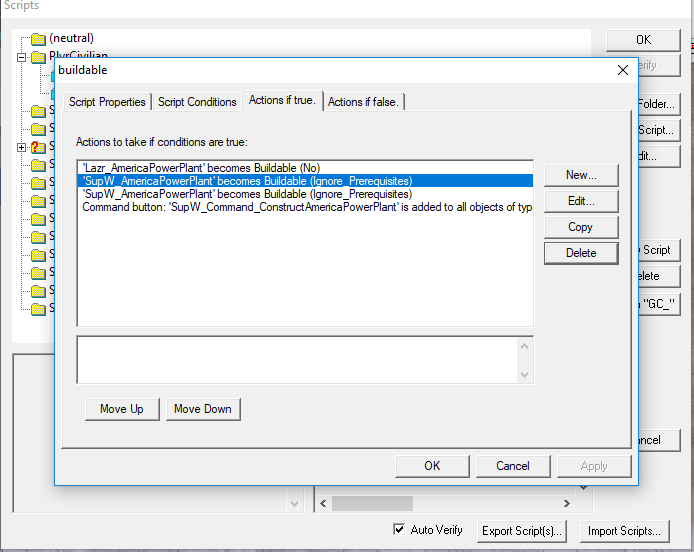Image resolution: width=694 pixels, height=552 pixels.
Task: Click Export Script(s)... button
Action: point(521,531)
